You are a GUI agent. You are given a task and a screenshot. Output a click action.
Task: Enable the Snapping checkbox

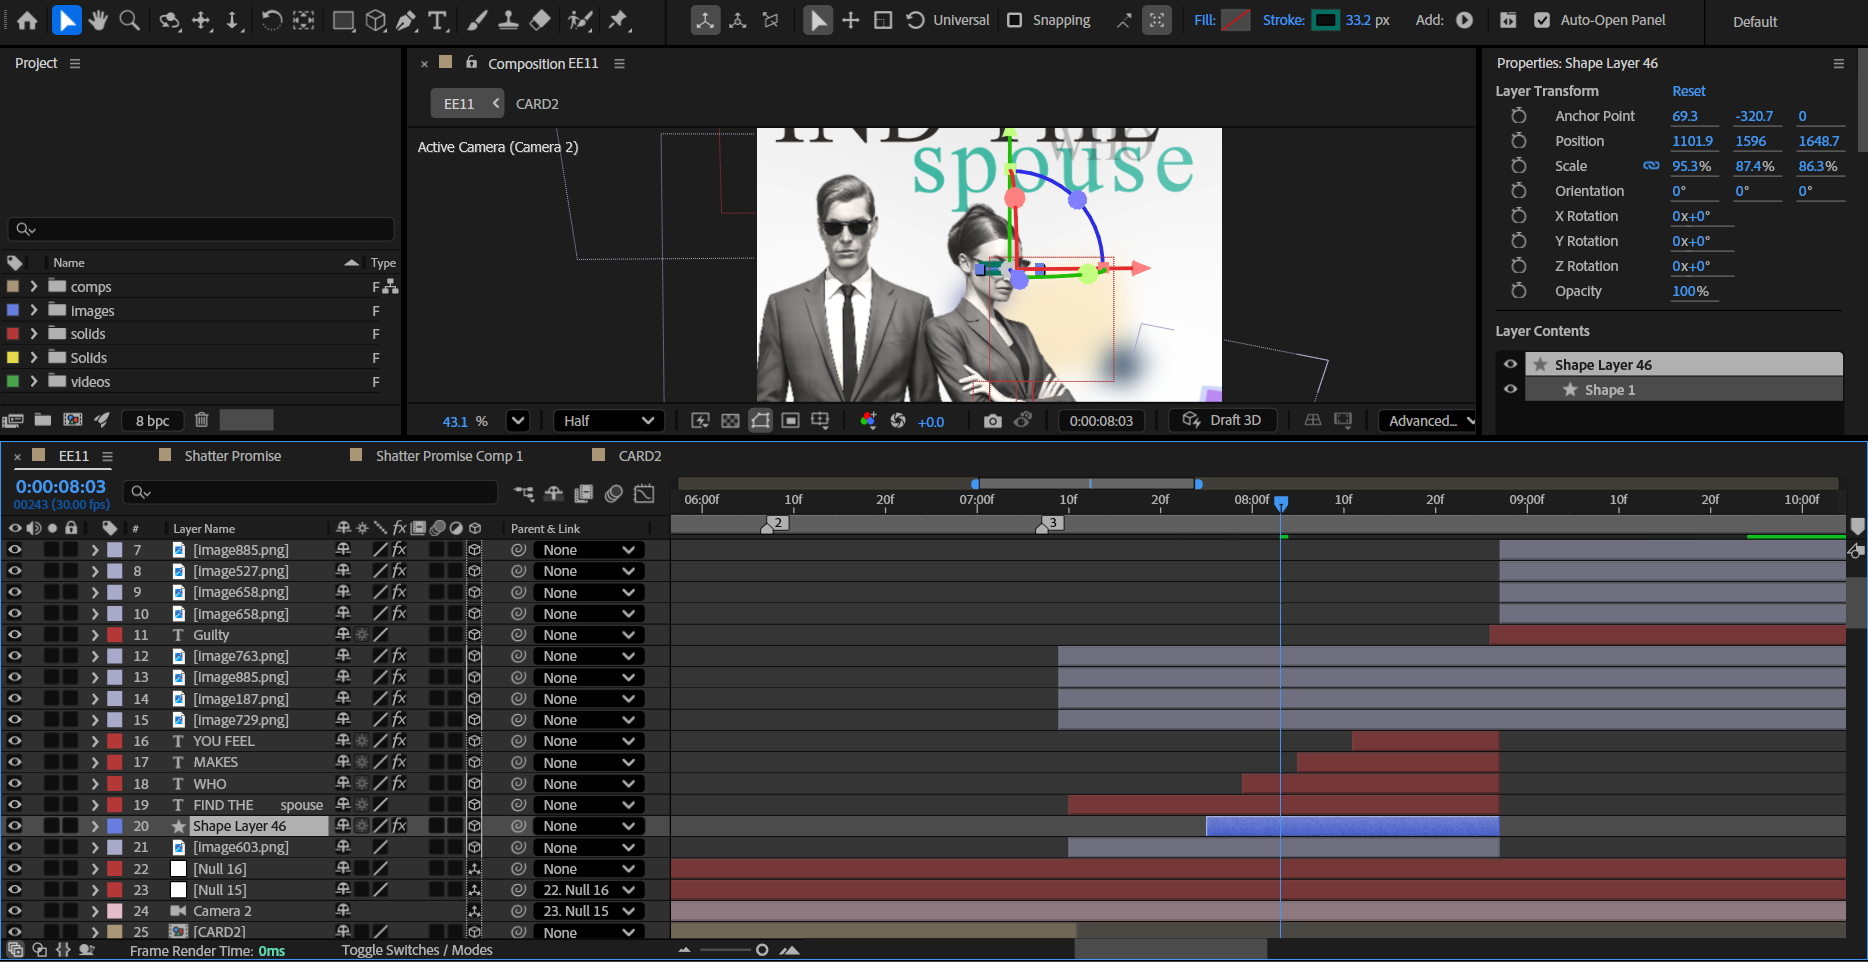pyautogui.click(x=1014, y=20)
